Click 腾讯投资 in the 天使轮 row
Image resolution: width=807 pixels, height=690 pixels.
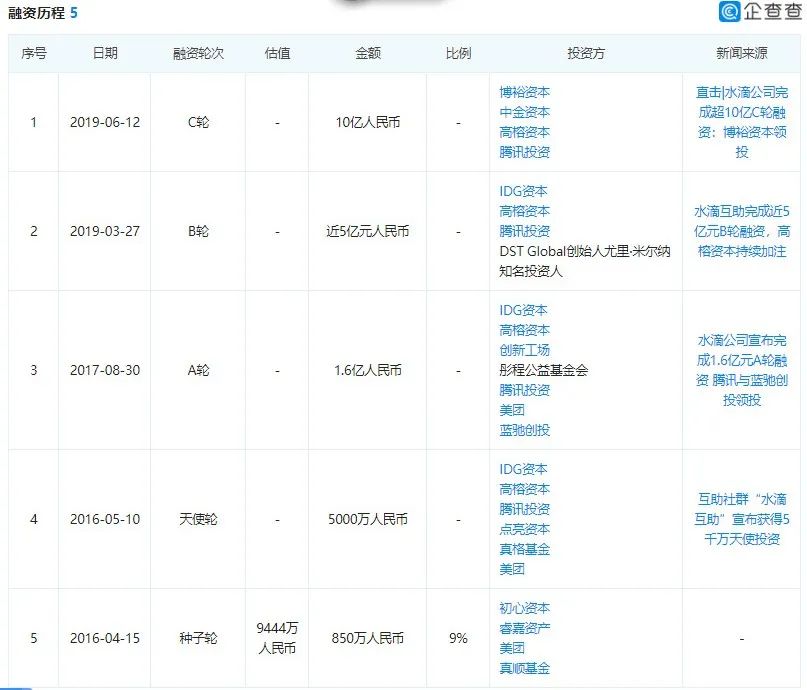pyautogui.click(x=524, y=509)
